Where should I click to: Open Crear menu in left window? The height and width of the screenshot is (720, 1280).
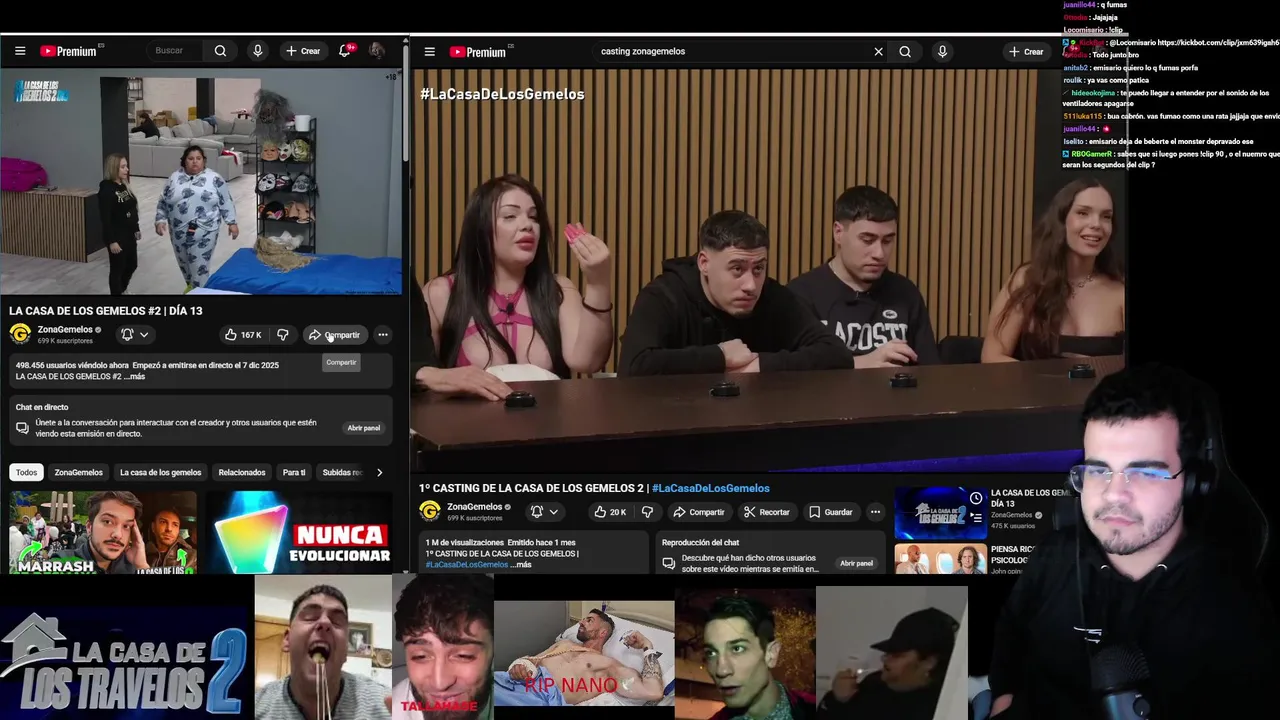[x=303, y=51]
